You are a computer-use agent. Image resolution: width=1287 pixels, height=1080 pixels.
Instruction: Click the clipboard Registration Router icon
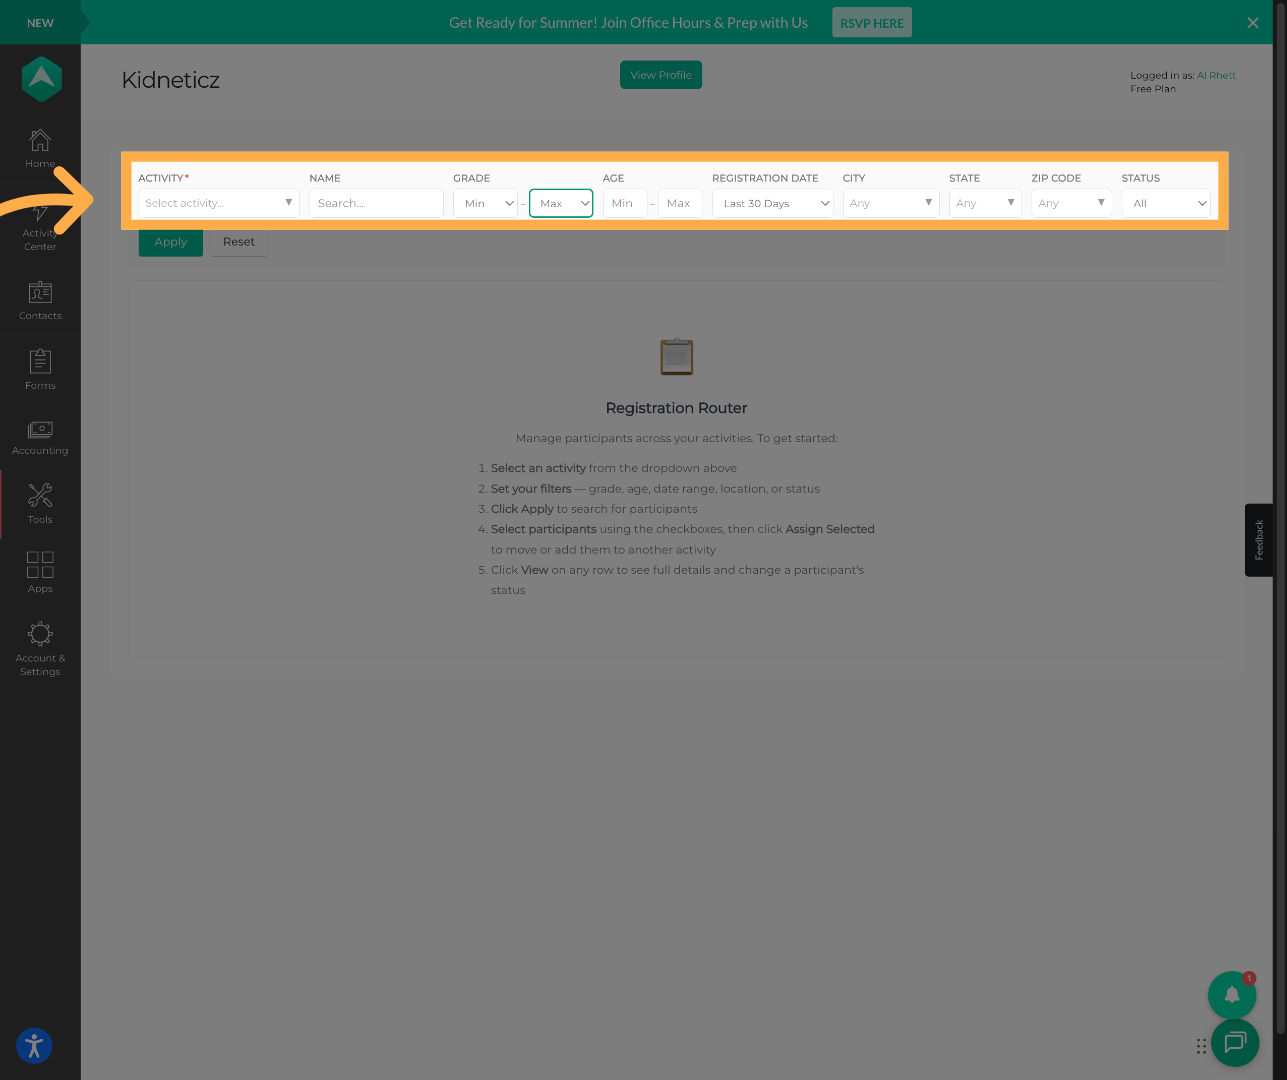[677, 357]
